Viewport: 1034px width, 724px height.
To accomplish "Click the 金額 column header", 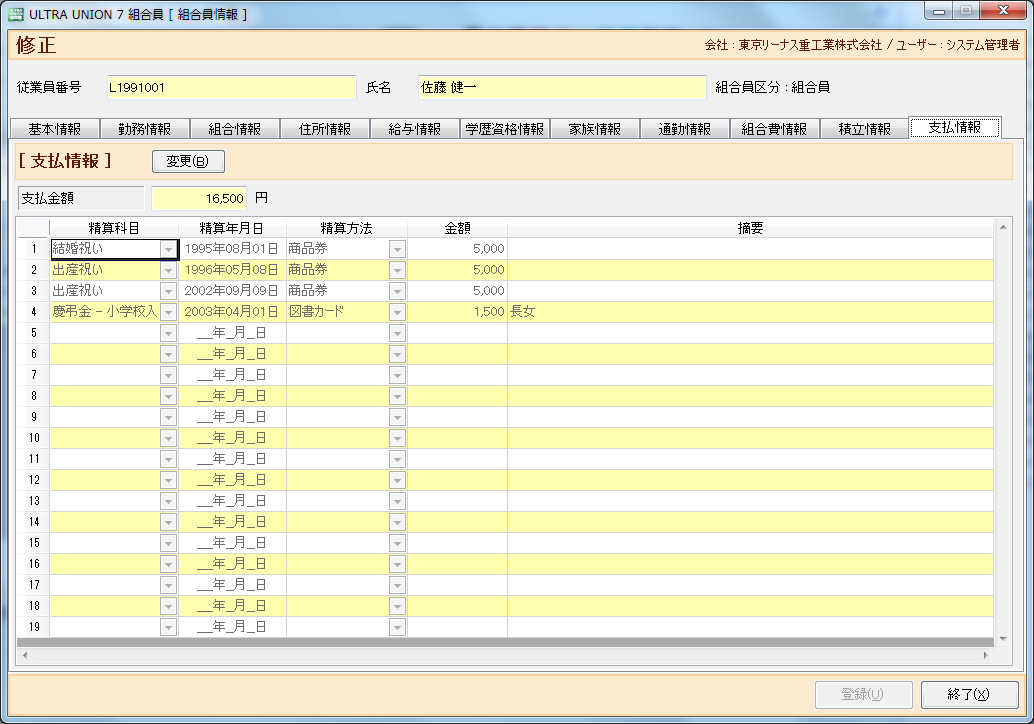I will click(458, 228).
